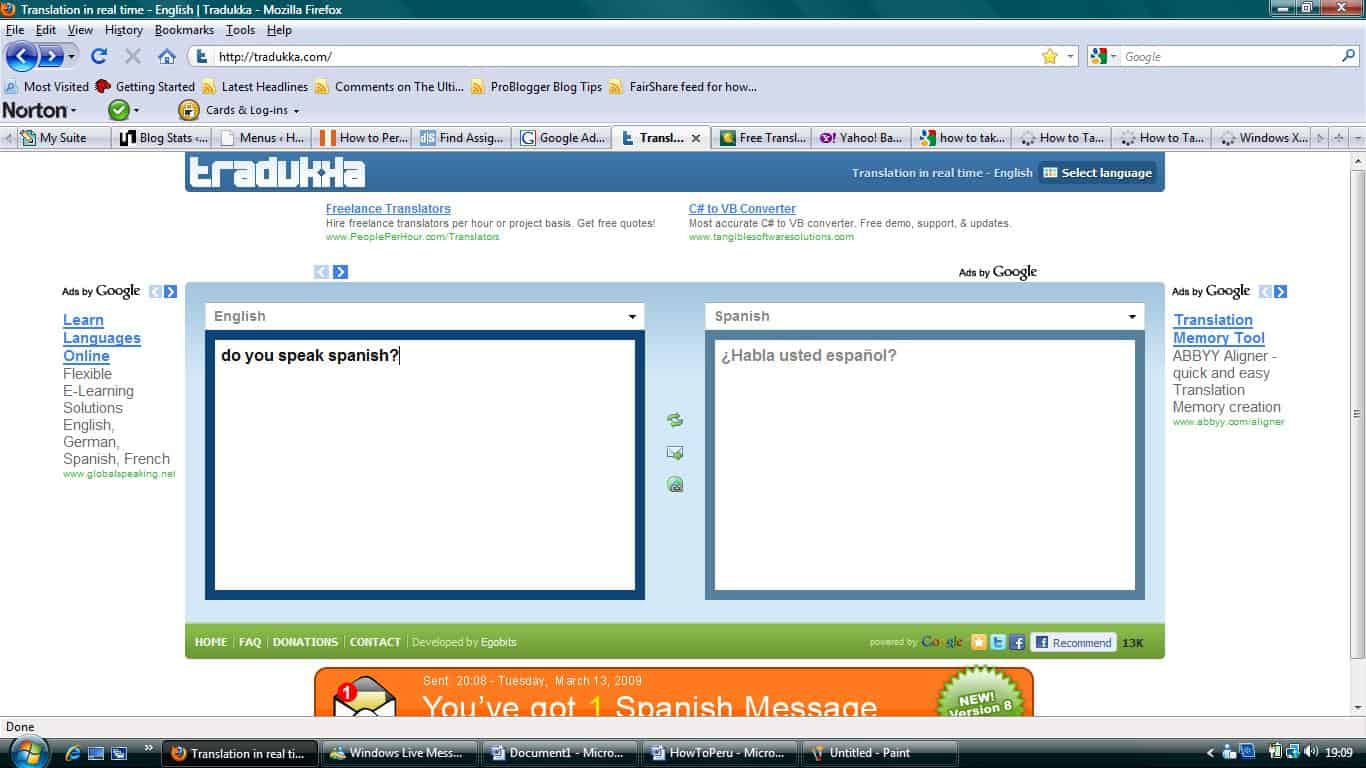Click the next ad arrow above English box
1366x768 pixels.
pyautogui.click(x=341, y=272)
